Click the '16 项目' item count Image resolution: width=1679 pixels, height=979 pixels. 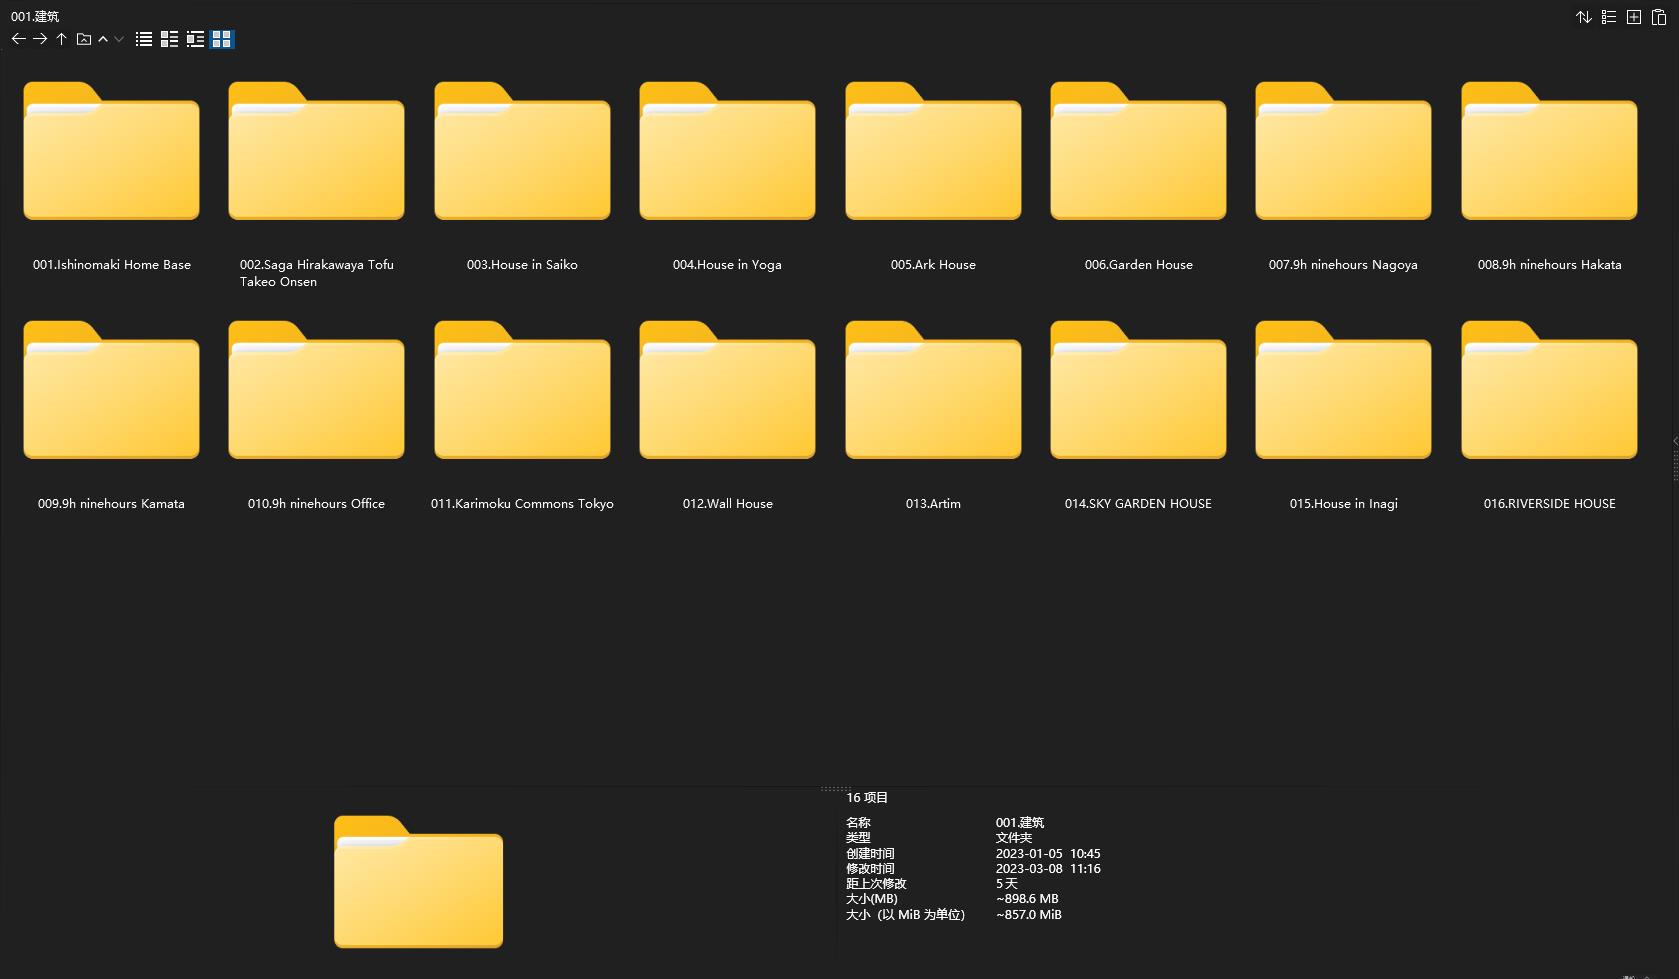(x=867, y=797)
